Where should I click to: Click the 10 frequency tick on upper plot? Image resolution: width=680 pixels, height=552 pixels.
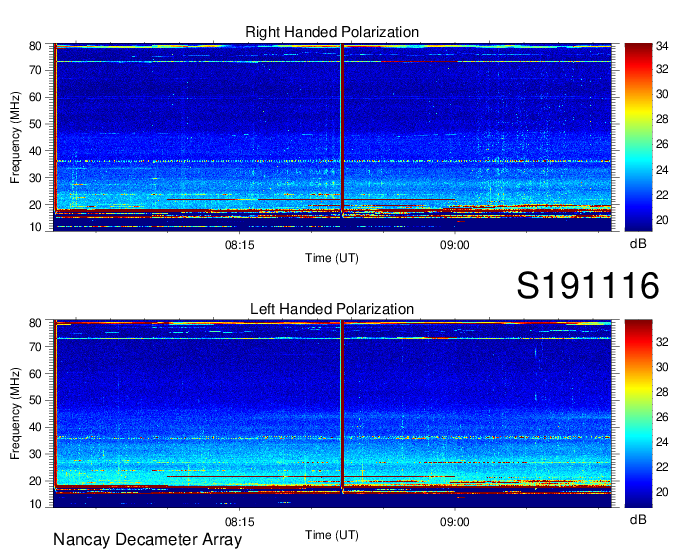pos(35,227)
